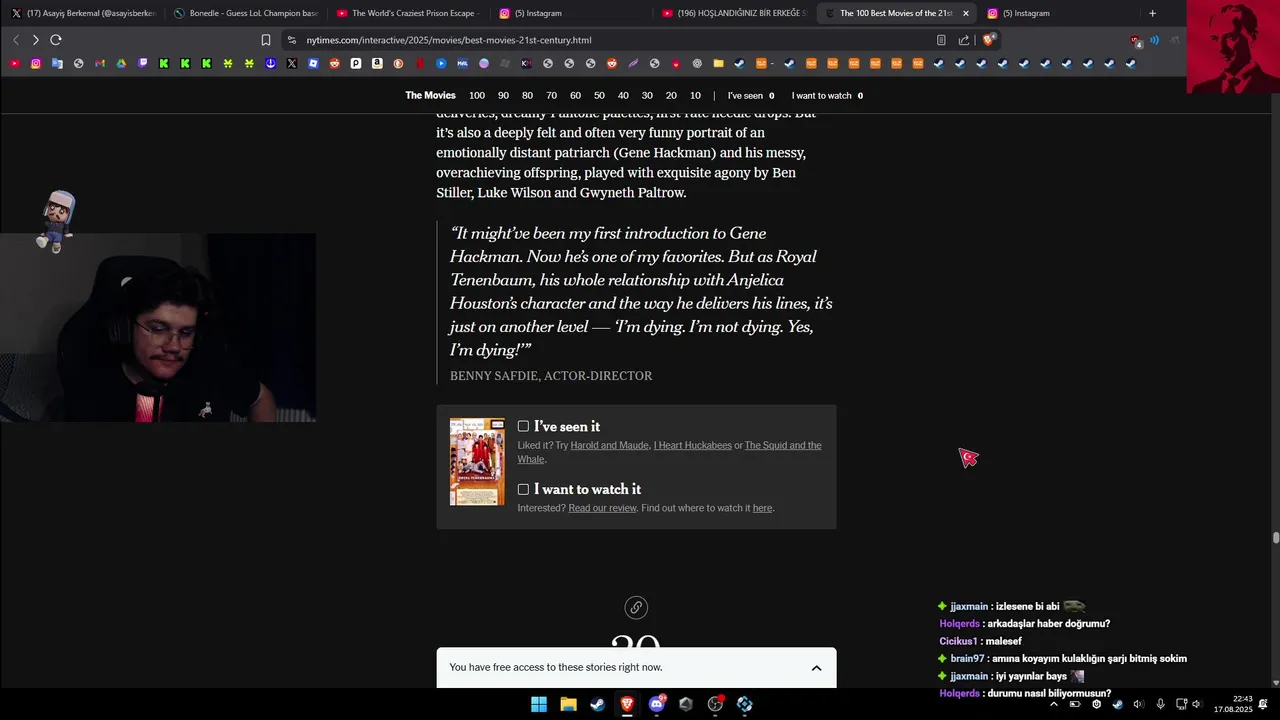Click "The Movies" heading in navigation
1280x720 pixels.
click(430, 96)
